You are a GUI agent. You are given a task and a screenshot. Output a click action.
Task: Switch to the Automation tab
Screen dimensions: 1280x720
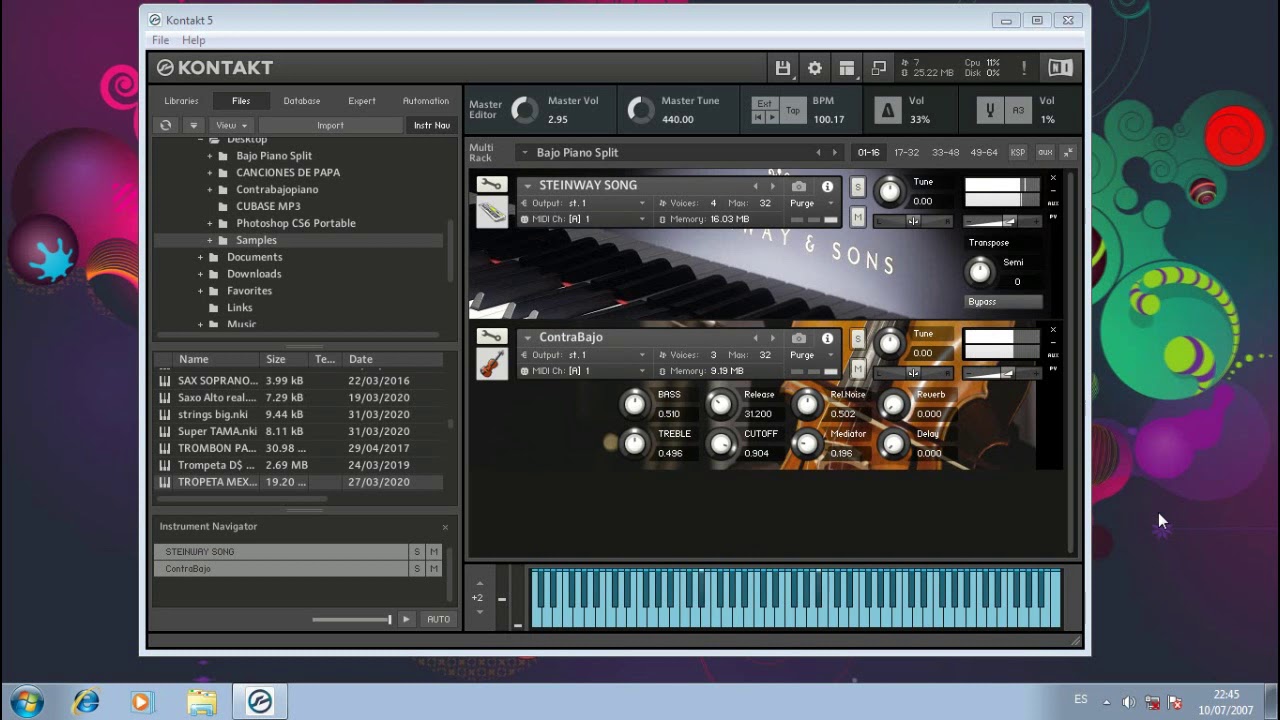(x=426, y=101)
